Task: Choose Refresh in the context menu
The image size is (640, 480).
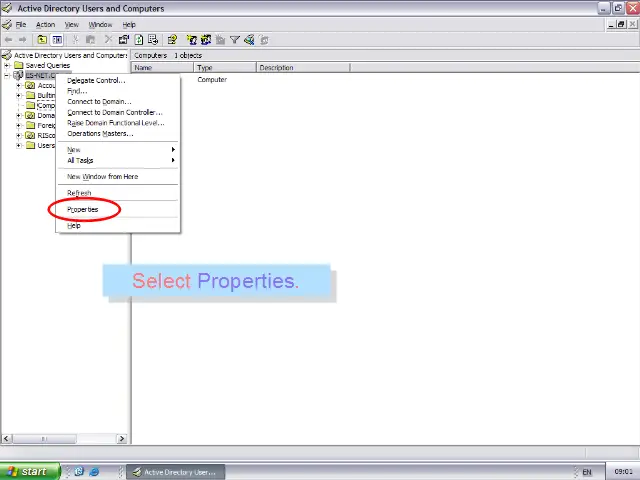Action: (118, 193)
